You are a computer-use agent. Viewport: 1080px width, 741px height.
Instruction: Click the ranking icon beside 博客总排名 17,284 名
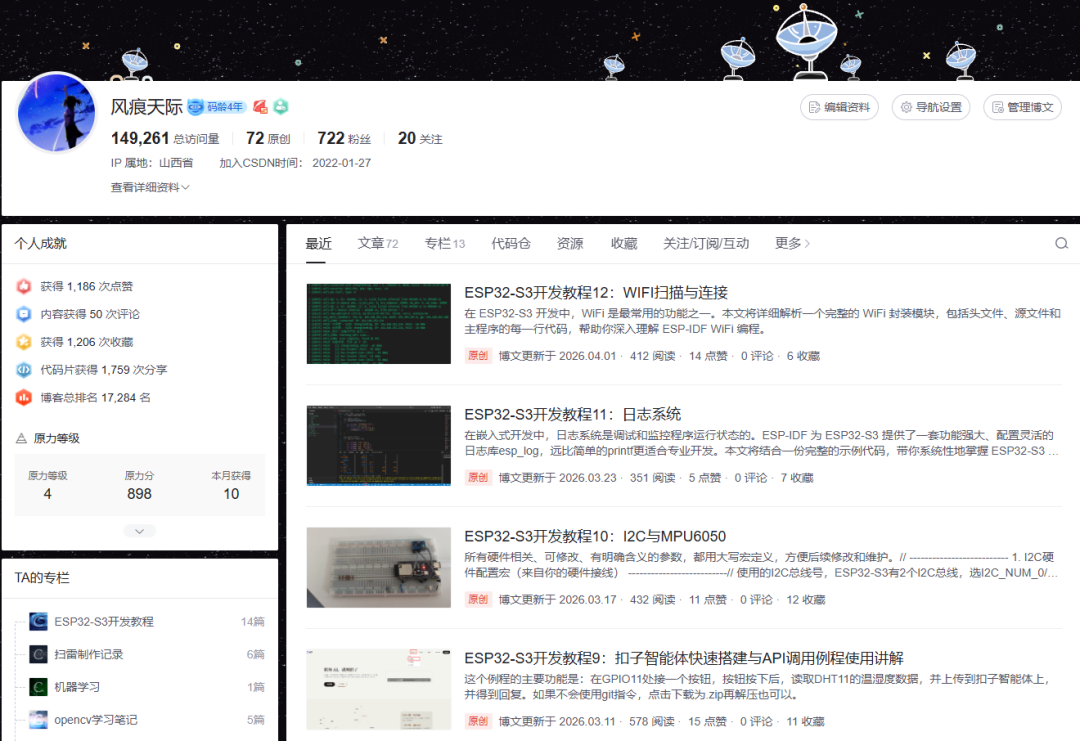coord(24,397)
